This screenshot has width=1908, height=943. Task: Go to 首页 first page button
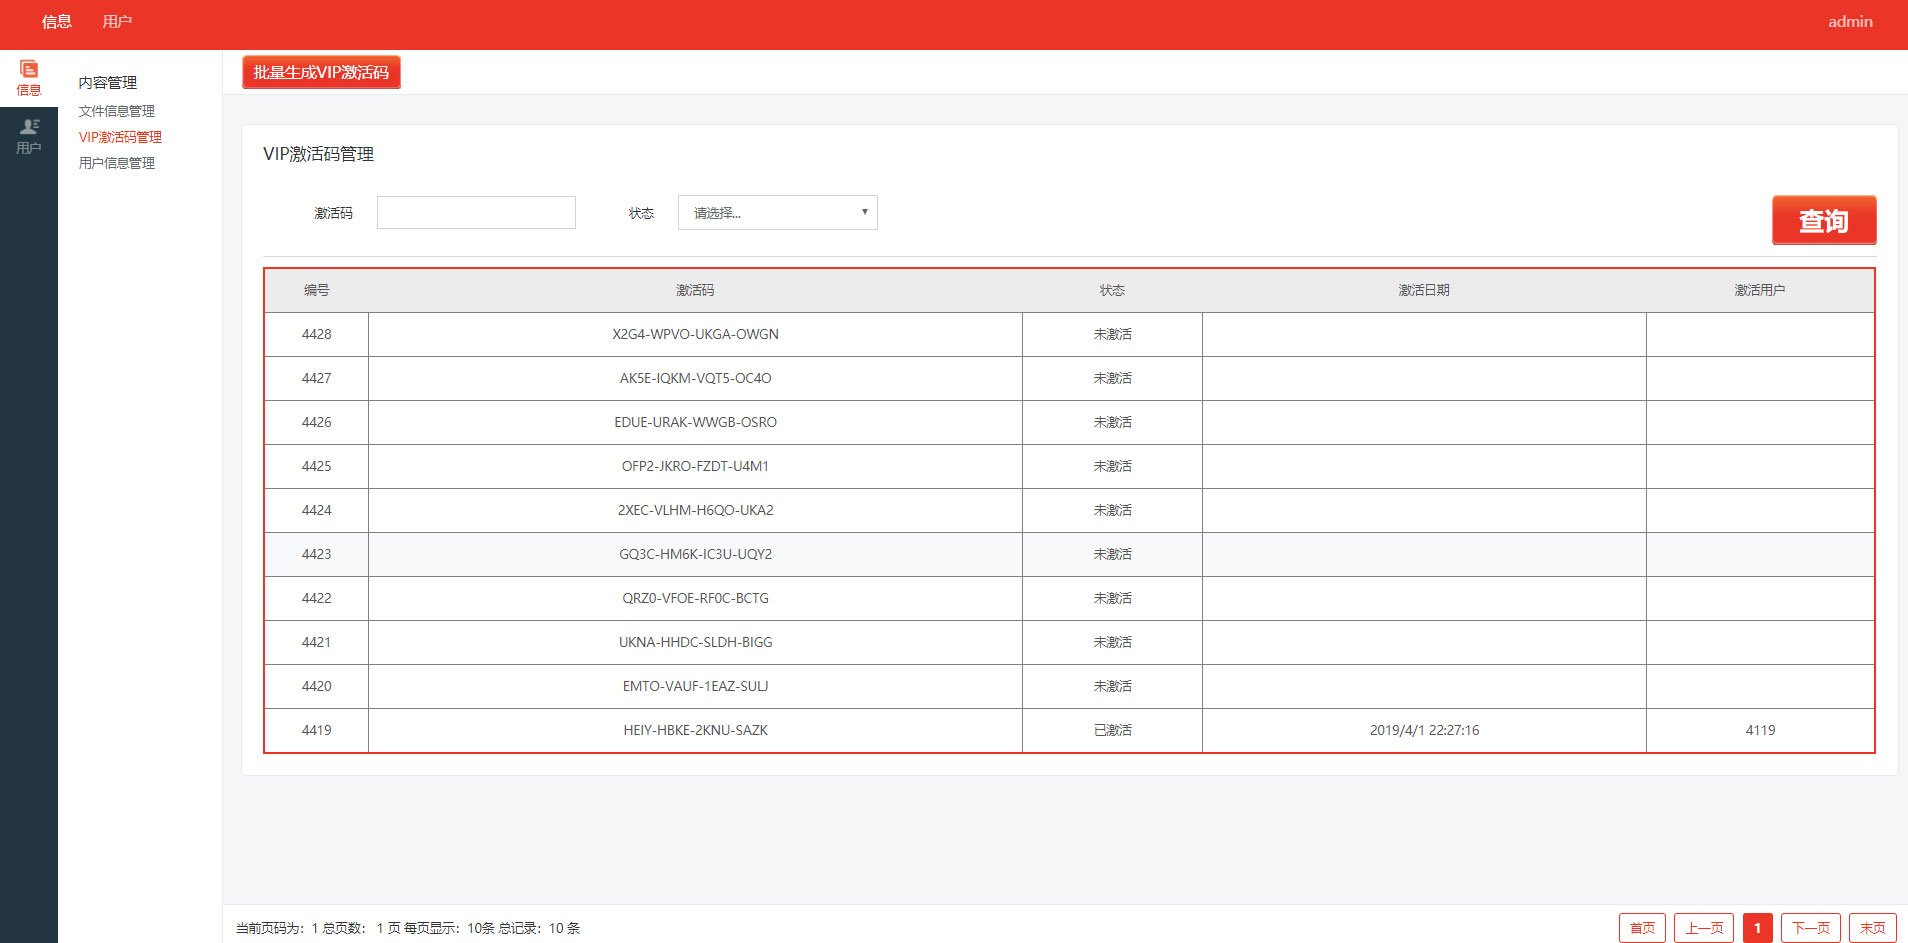[1642, 928]
